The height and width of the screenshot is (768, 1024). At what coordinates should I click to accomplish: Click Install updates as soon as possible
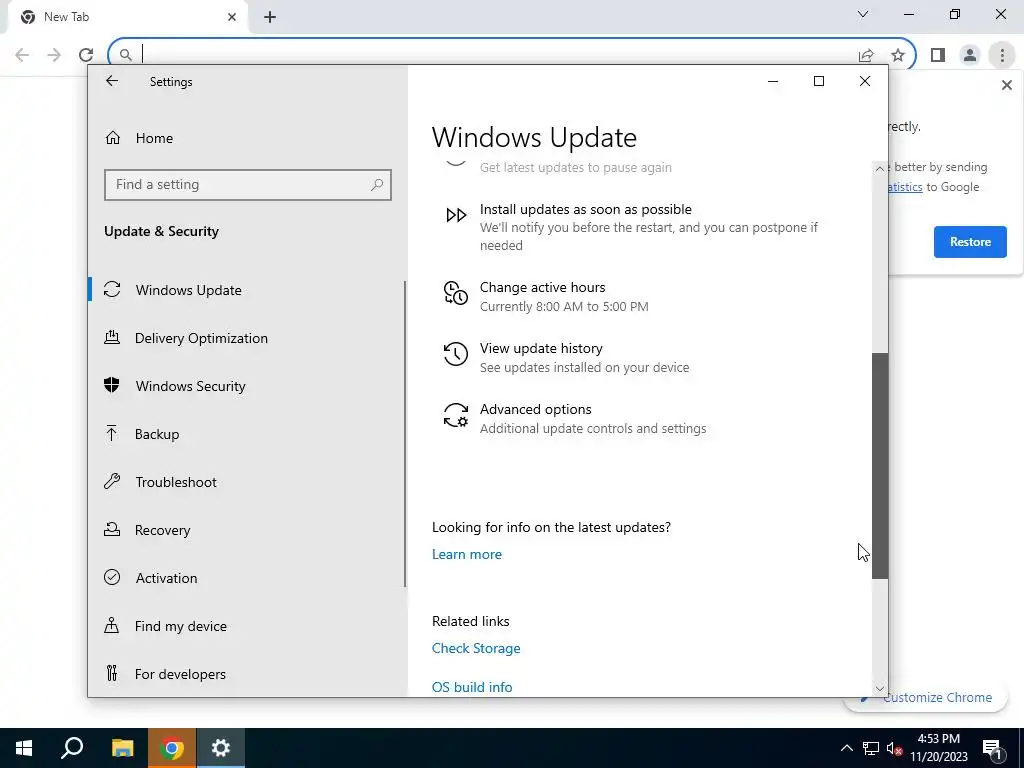click(x=586, y=210)
